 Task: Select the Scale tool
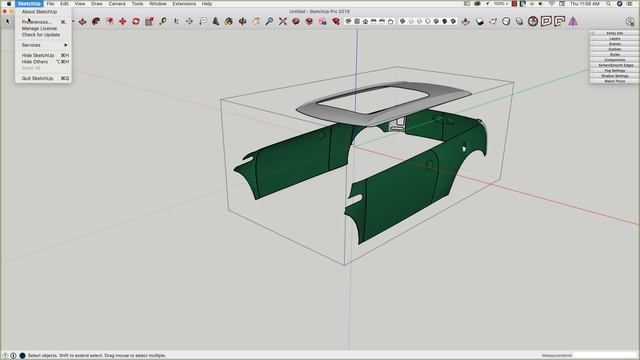[x=149, y=21]
